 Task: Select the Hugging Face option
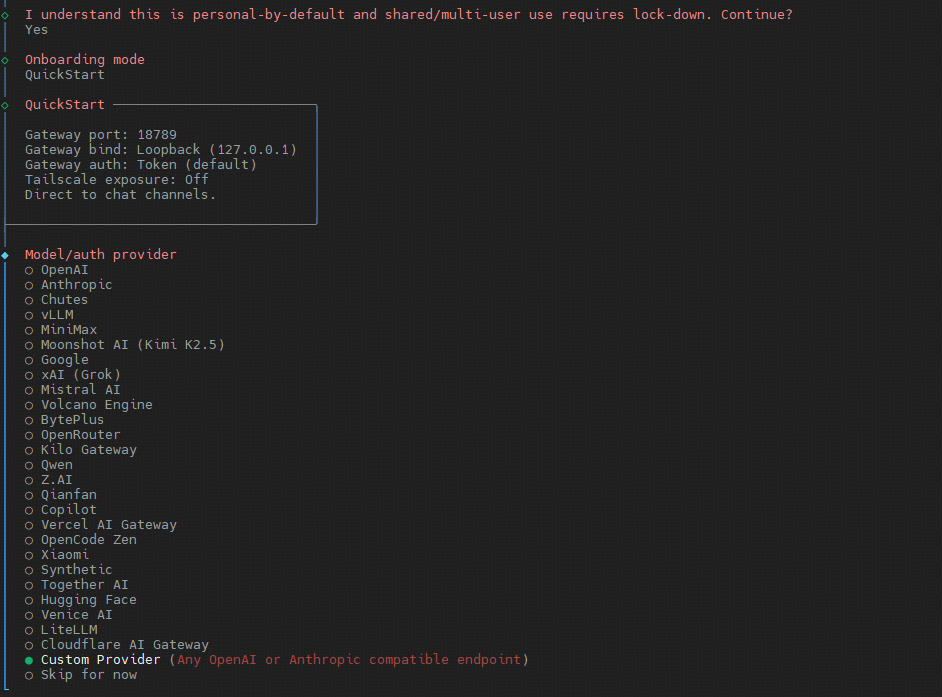click(88, 600)
